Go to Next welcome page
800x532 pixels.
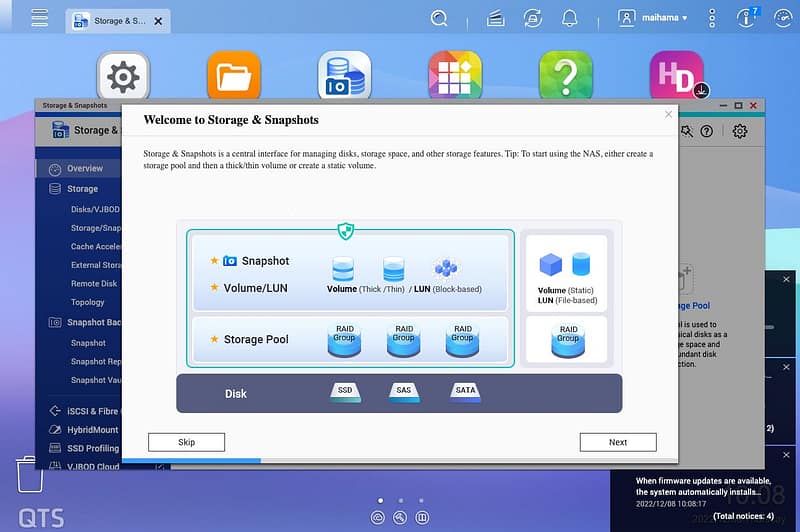(x=618, y=442)
